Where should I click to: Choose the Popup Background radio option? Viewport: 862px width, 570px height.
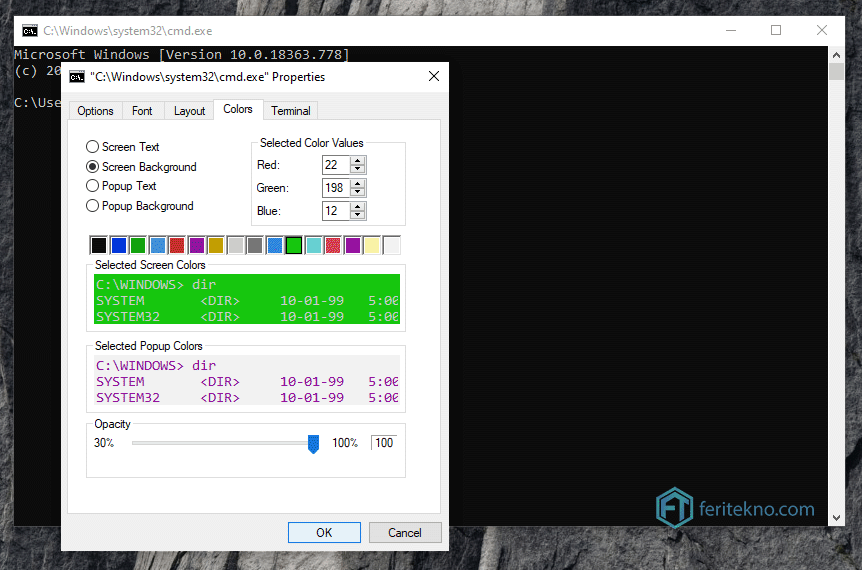click(92, 206)
